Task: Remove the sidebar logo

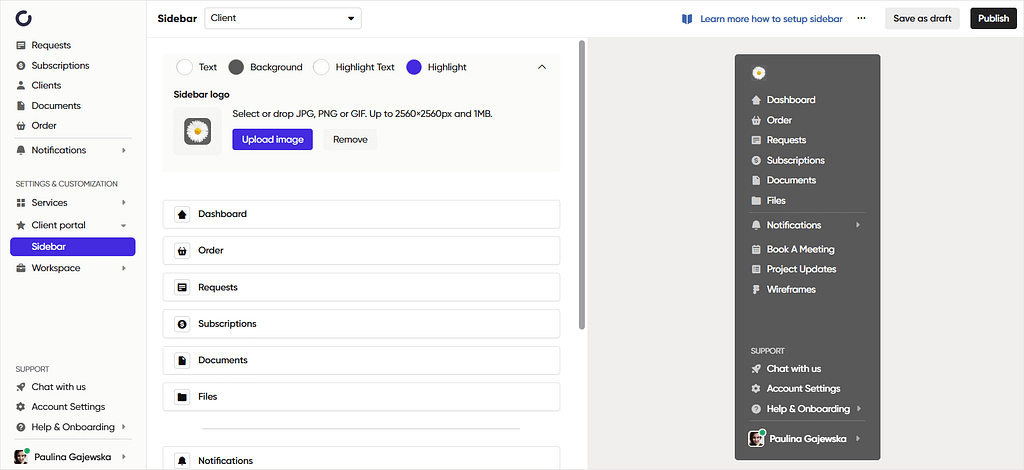Action: pos(350,140)
